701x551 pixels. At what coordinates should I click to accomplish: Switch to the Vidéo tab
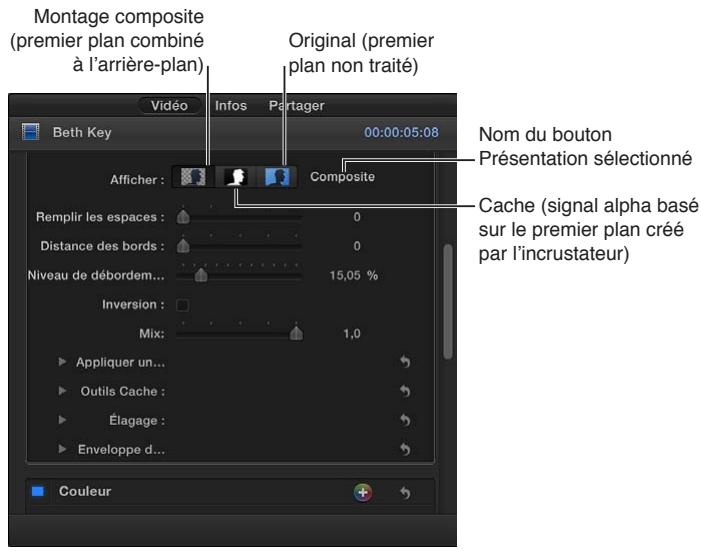169,106
